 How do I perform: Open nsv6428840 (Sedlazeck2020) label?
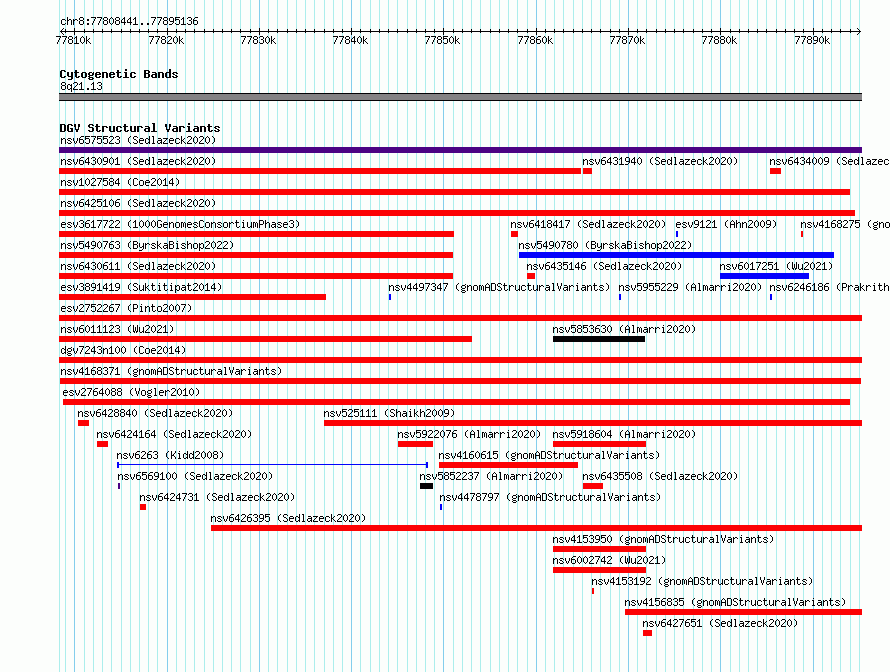click(x=155, y=413)
